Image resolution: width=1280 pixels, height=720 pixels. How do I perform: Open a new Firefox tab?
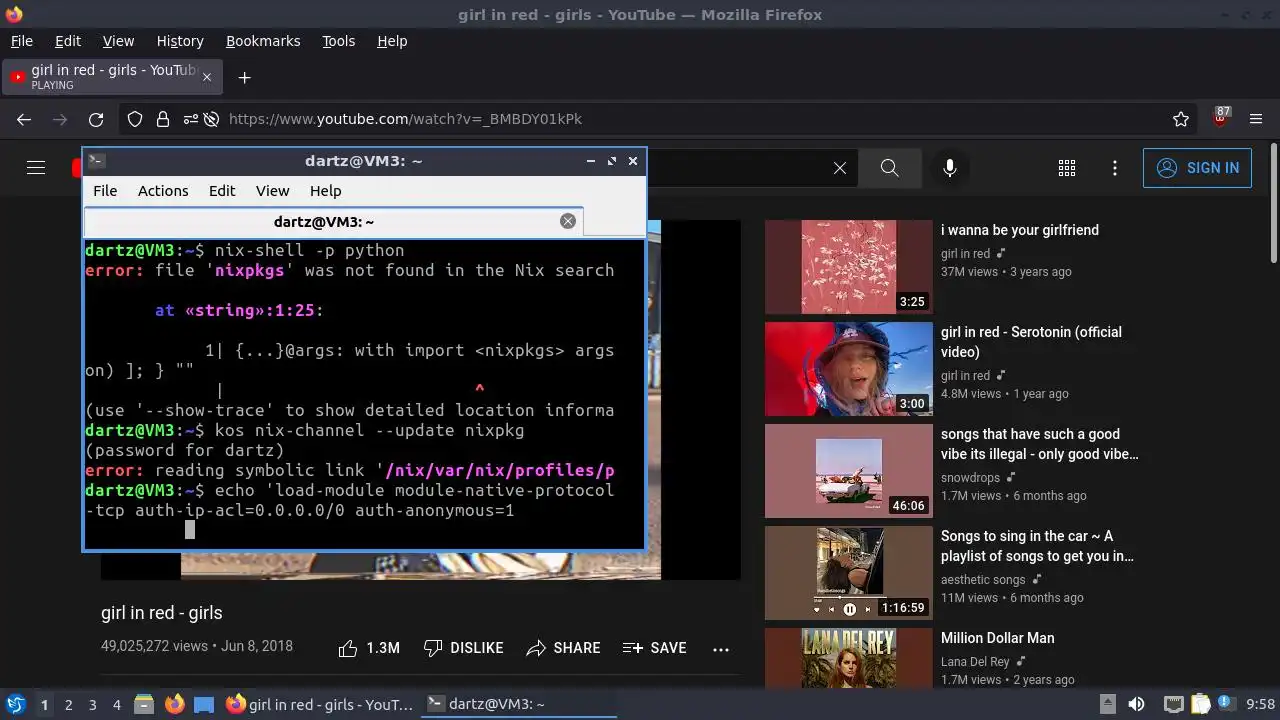[244, 77]
